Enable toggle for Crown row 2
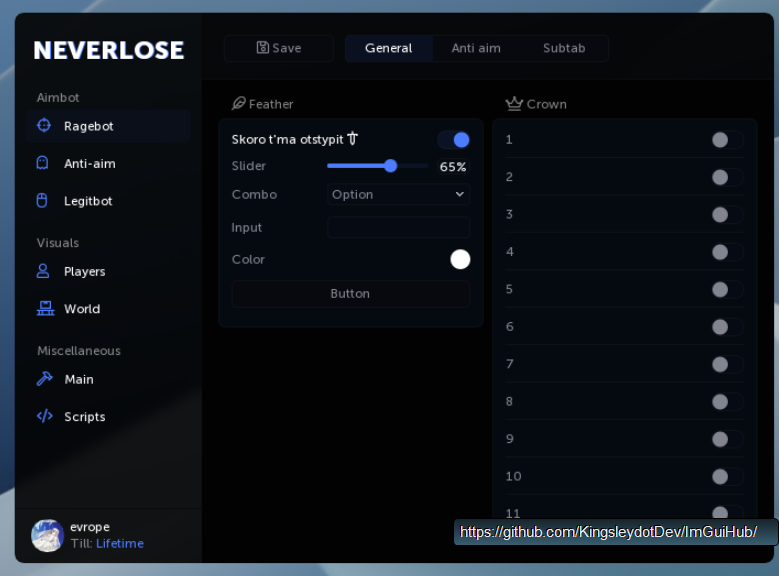Viewport: 779px width, 576px height. [727, 177]
